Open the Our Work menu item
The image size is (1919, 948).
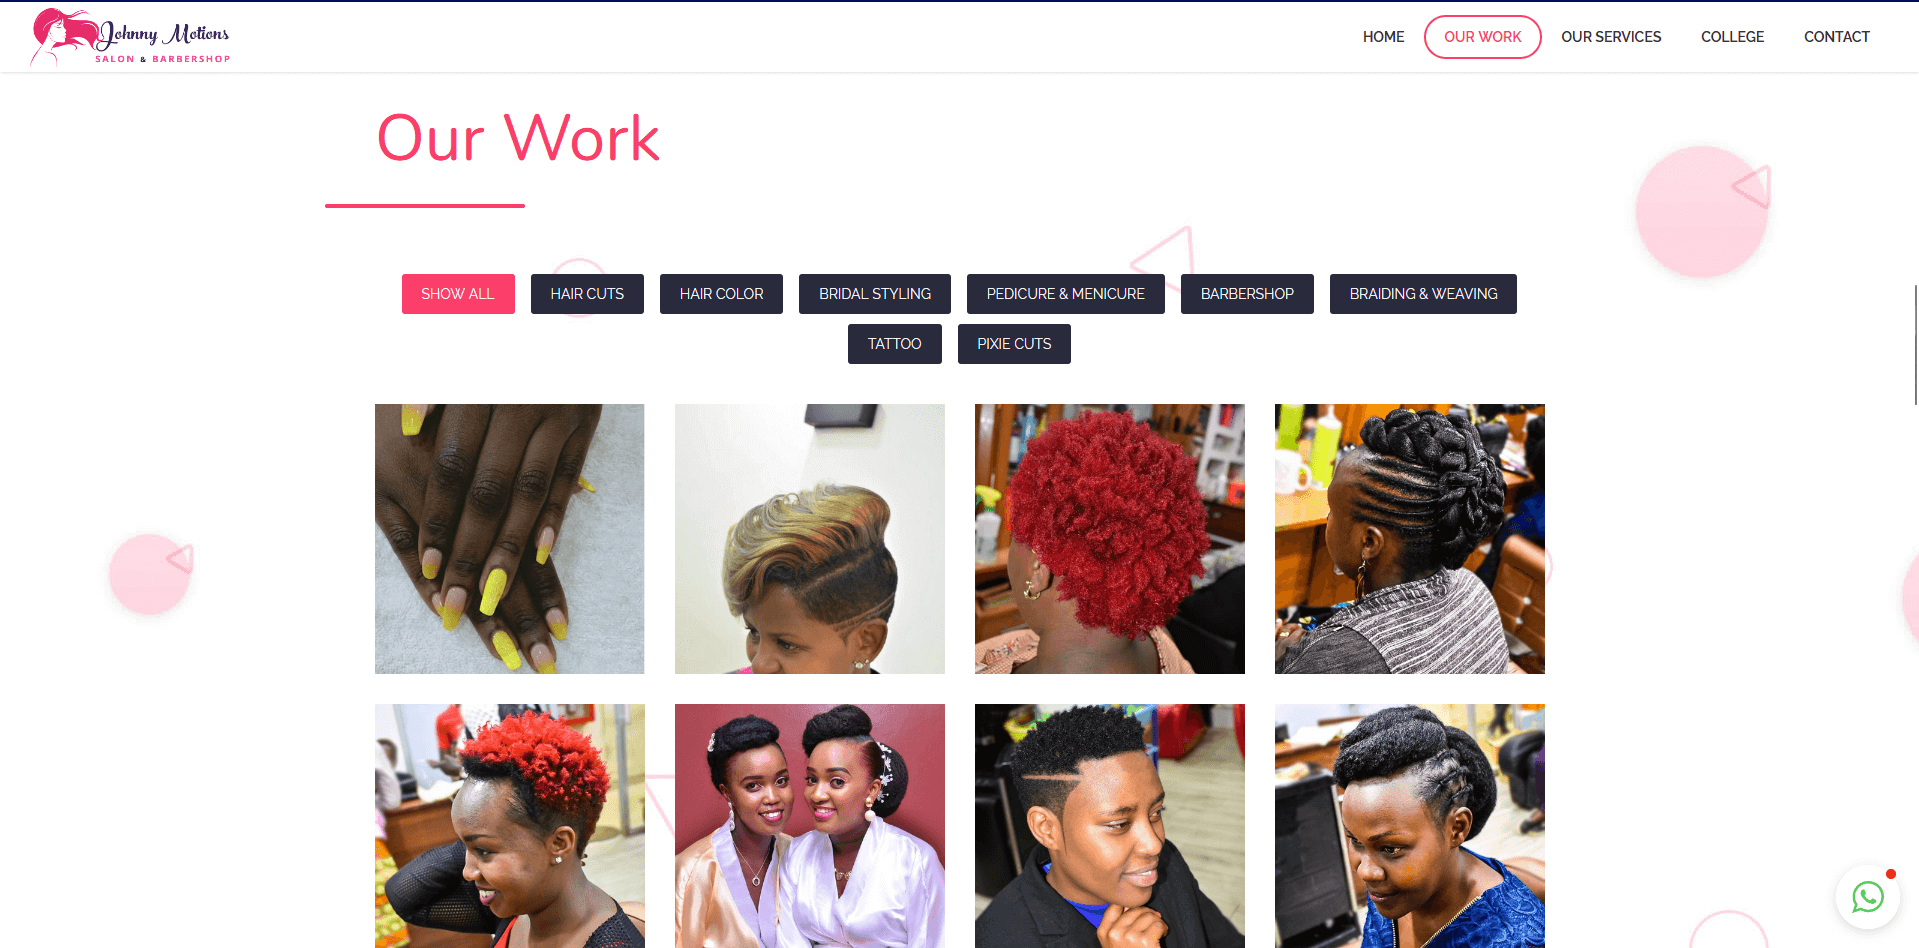[1482, 37]
